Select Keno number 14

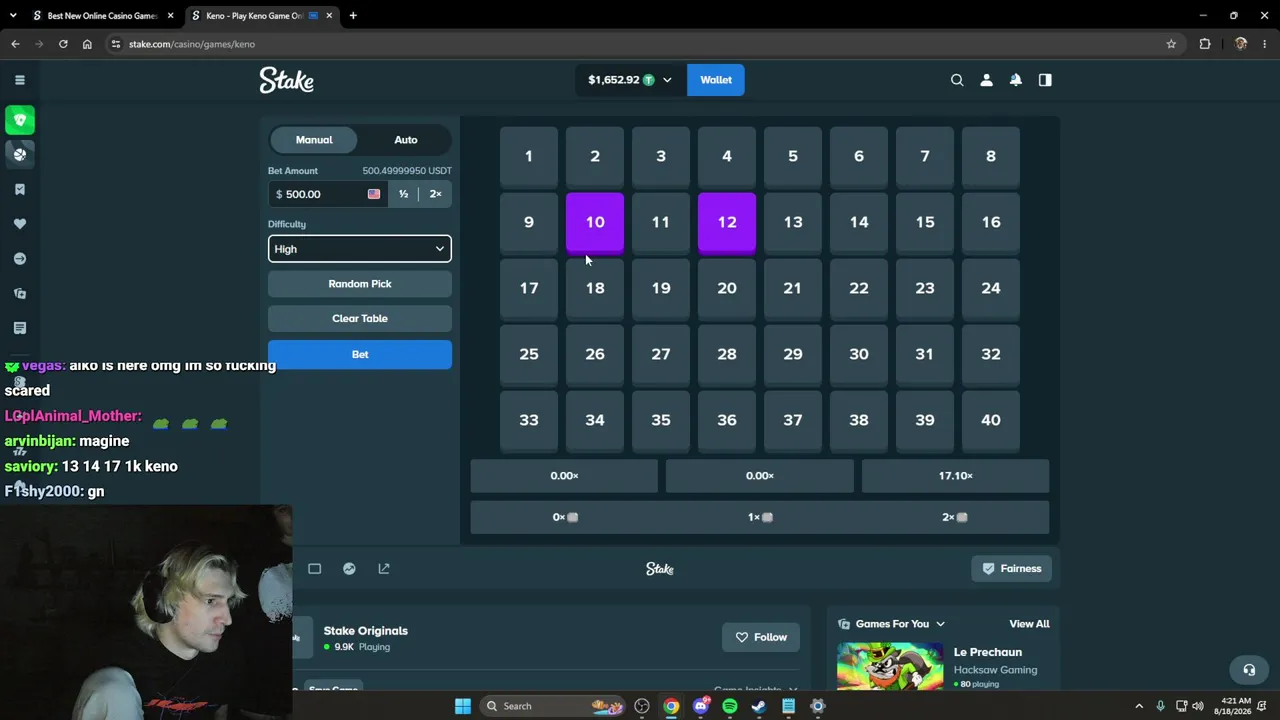pyautogui.click(x=859, y=223)
